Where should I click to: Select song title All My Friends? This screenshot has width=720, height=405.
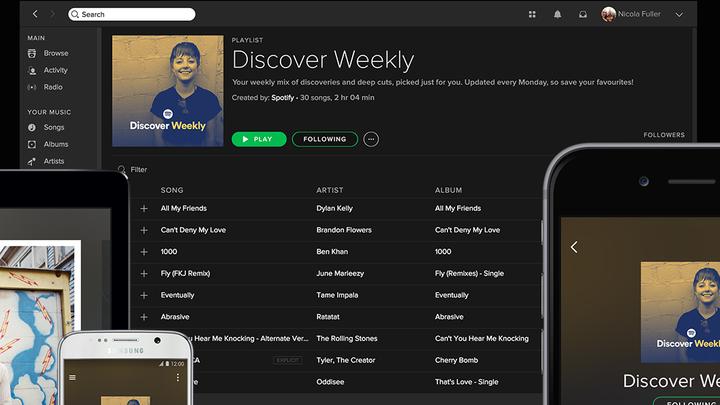[184, 208]
